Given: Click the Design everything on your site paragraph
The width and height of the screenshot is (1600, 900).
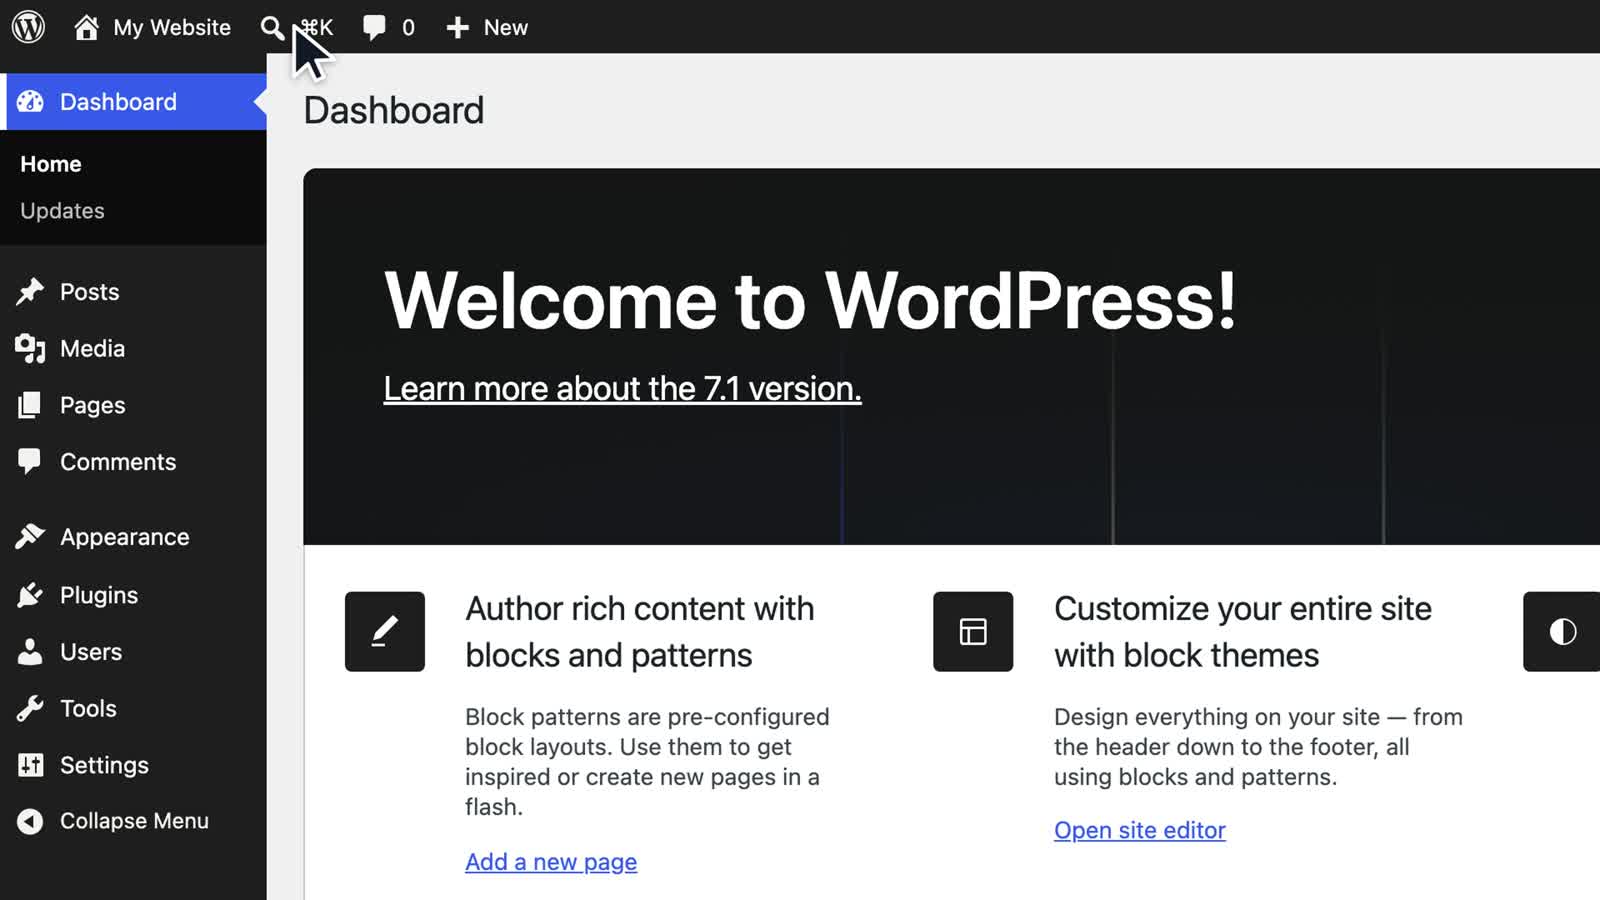Looking at the screenshot, I should coord(1258,747).
